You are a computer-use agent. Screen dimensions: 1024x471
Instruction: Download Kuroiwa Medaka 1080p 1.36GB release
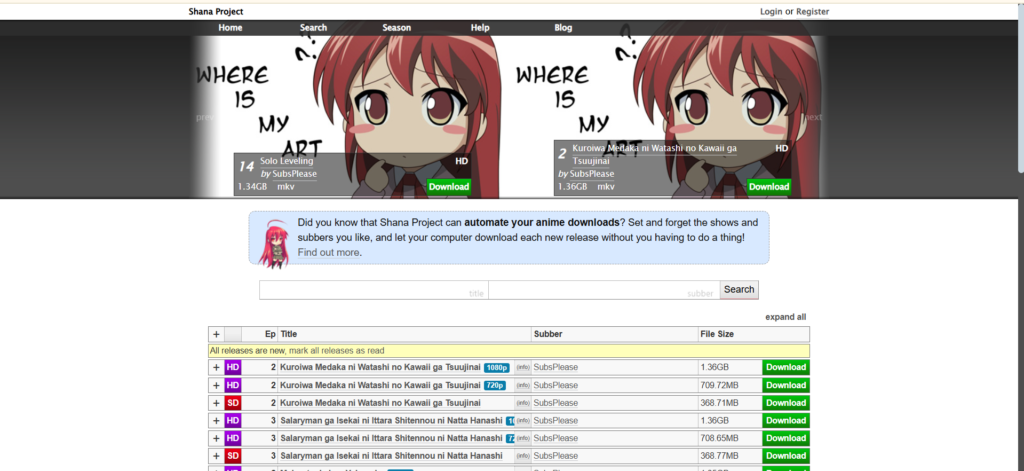786,367
